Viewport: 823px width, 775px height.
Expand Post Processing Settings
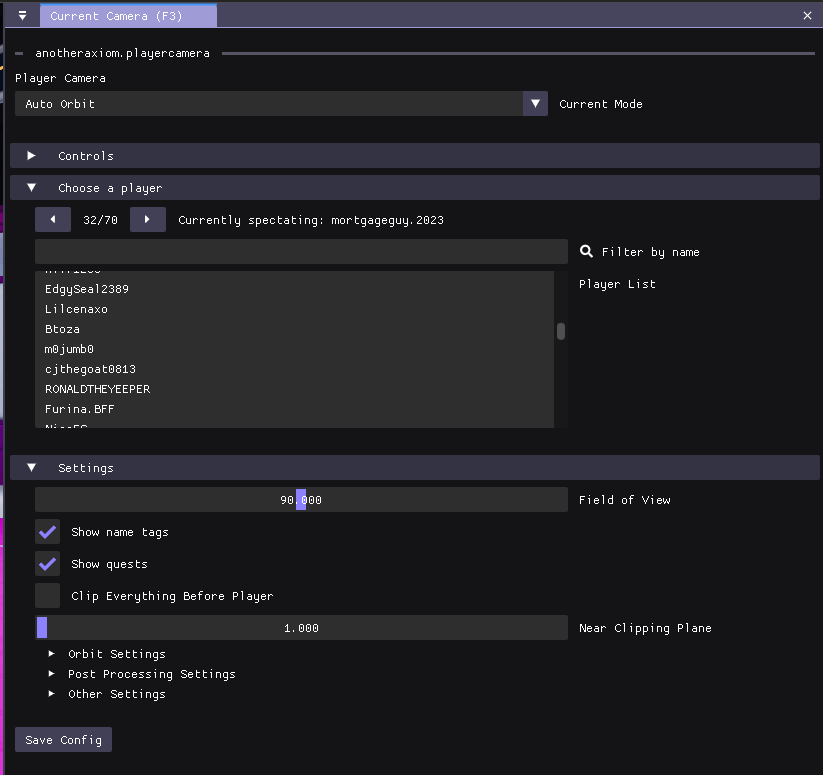tap(51, 673)
